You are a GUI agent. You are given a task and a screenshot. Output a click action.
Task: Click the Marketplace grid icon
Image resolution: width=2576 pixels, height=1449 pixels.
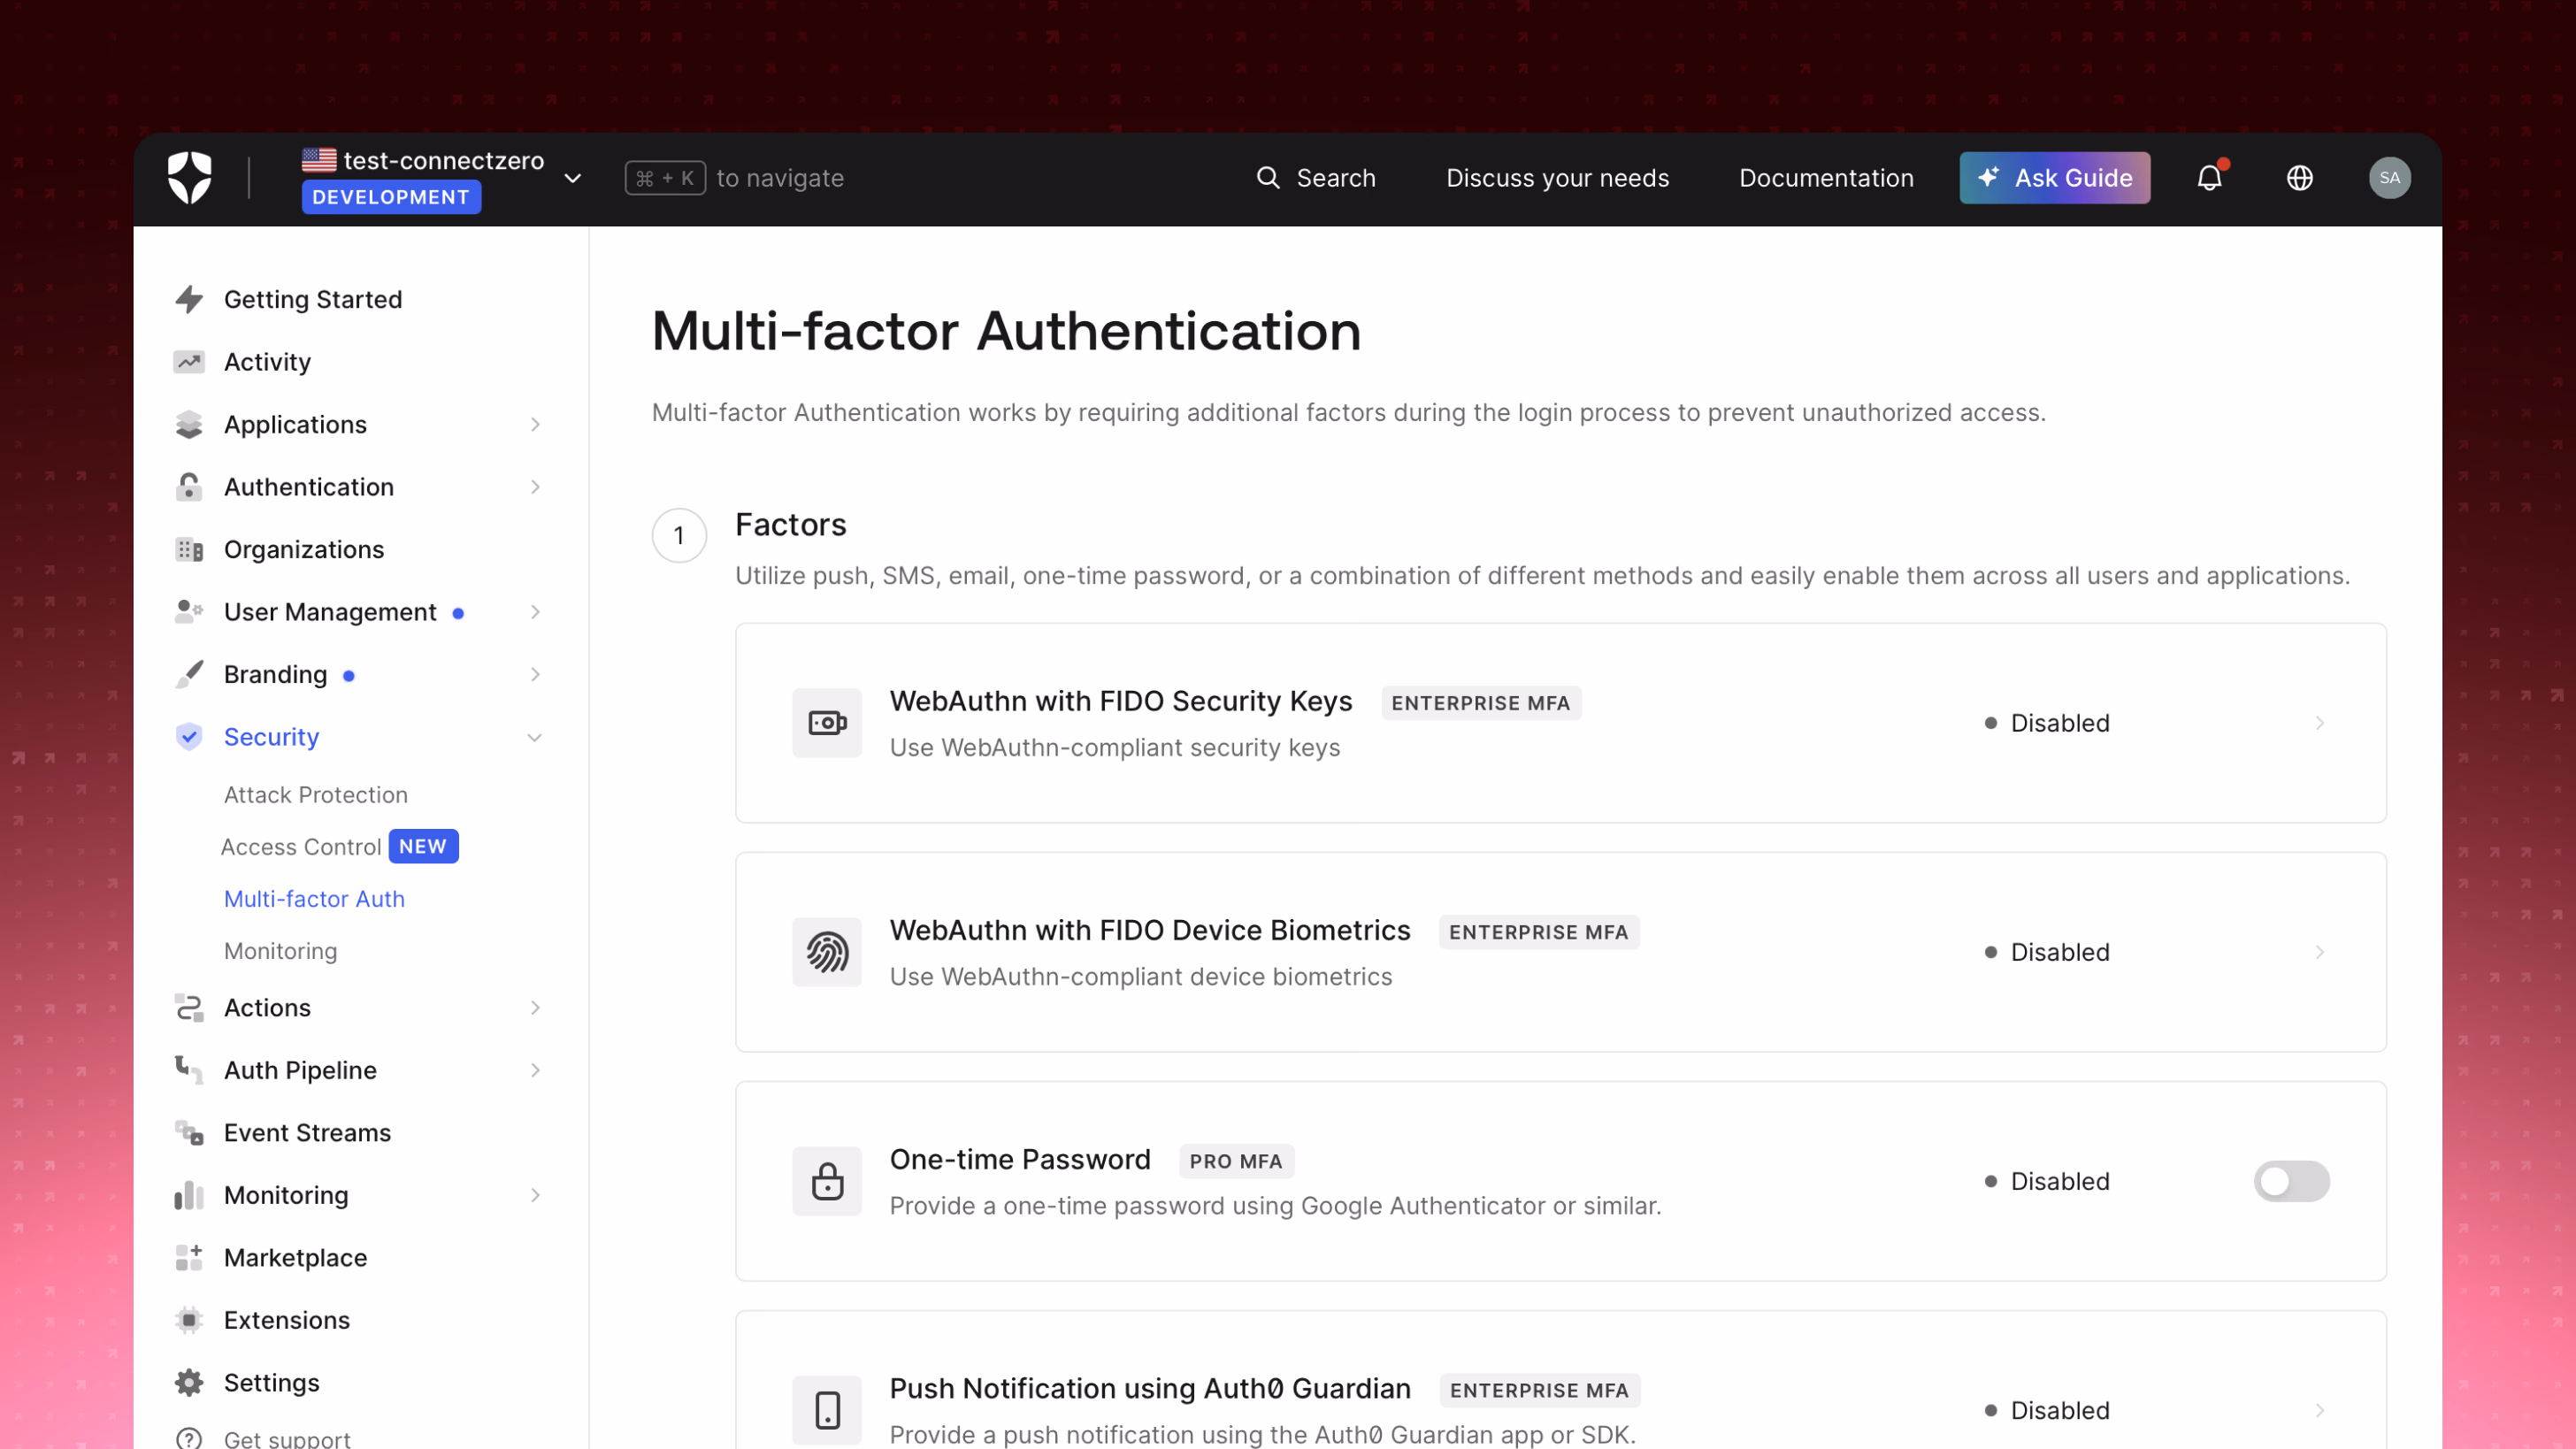click(189, 1258)
